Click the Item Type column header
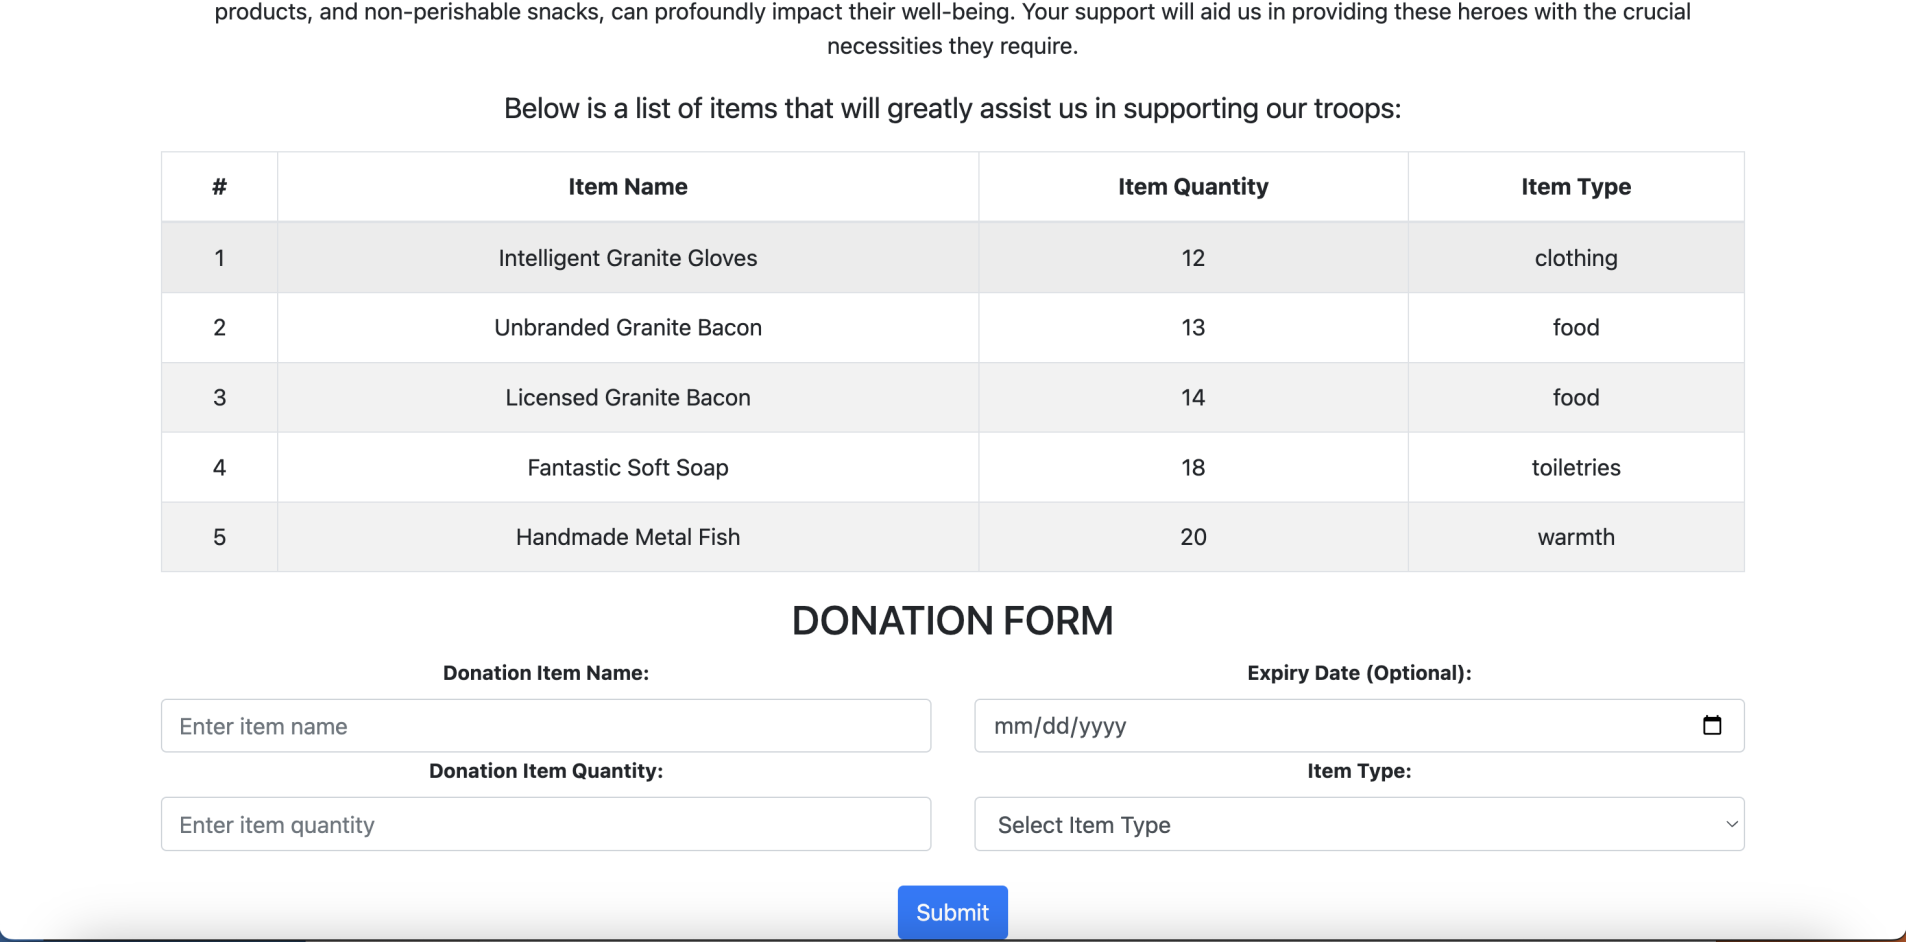Image resolution: width=1906 pixels, height=942 pixels. point(1576,187)
